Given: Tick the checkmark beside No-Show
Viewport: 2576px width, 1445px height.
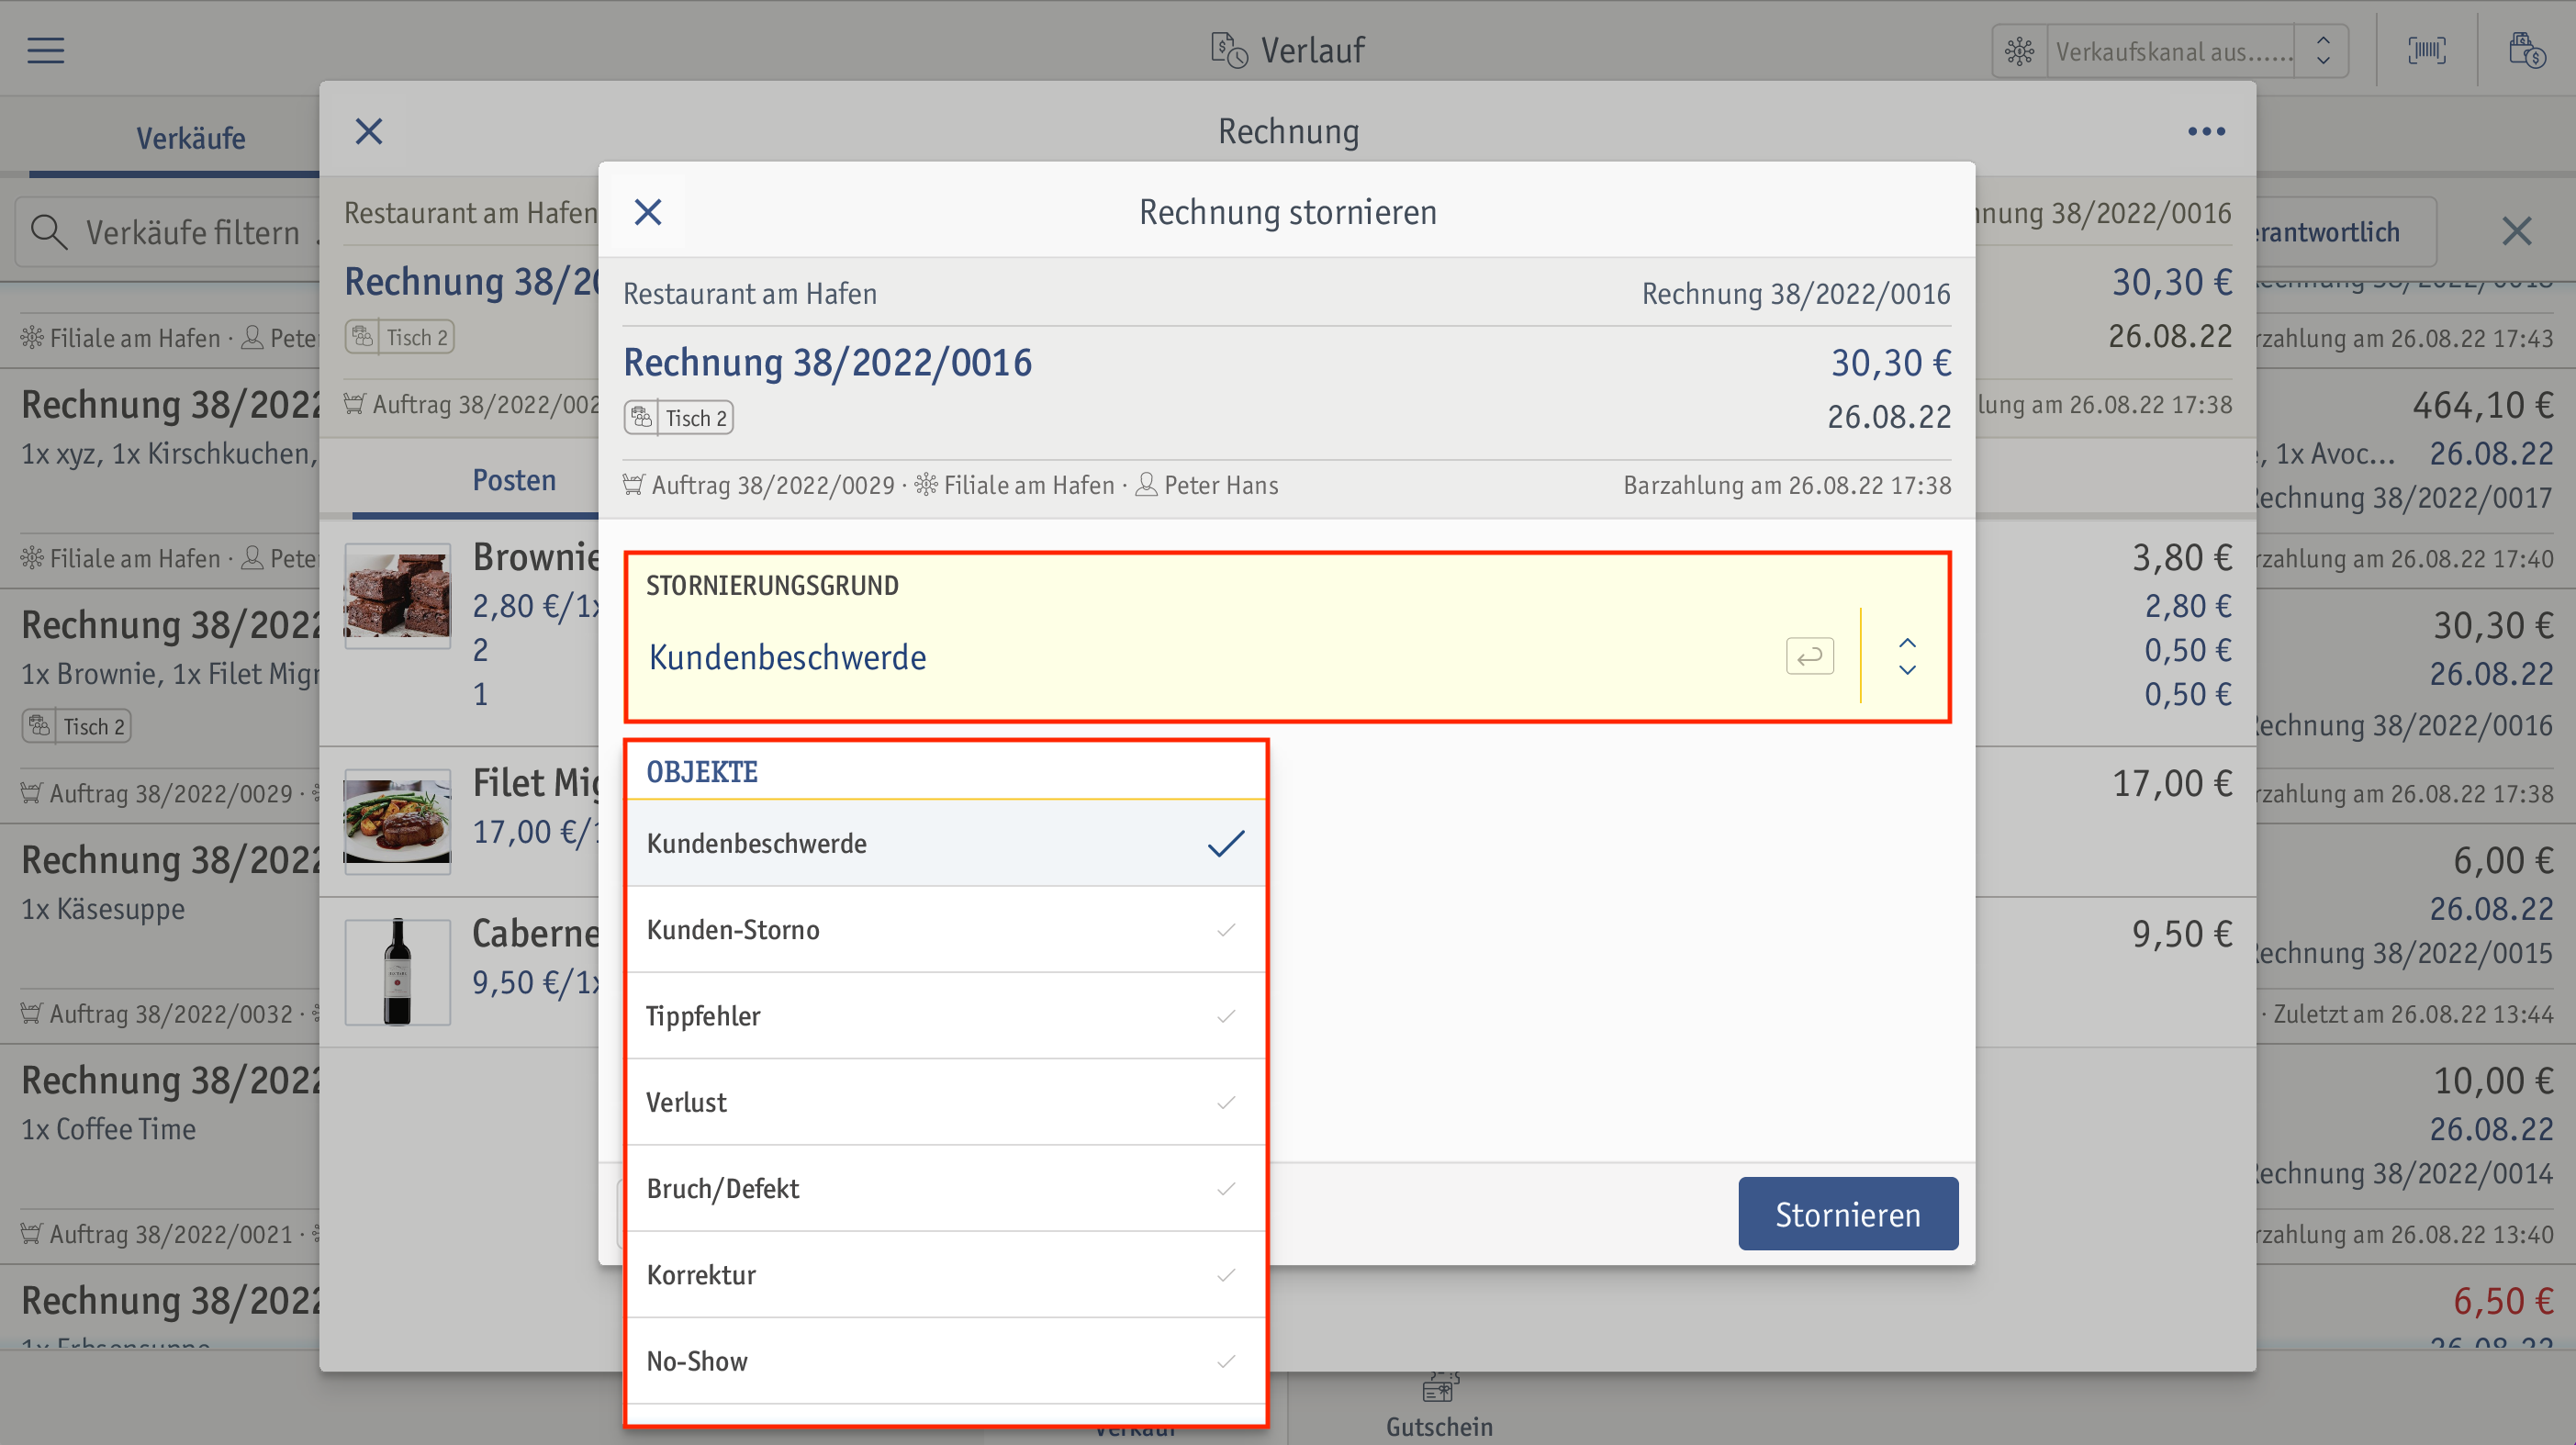Looking at the screenshot, I should (1226, 1361).
